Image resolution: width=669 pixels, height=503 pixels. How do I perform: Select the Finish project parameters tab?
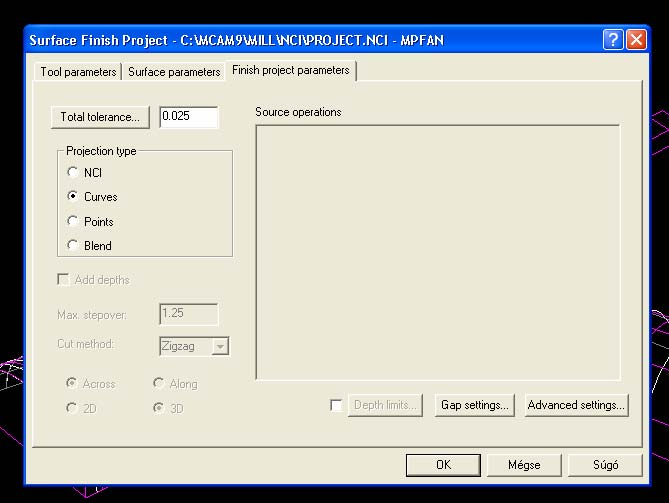[x=291, y=70]
